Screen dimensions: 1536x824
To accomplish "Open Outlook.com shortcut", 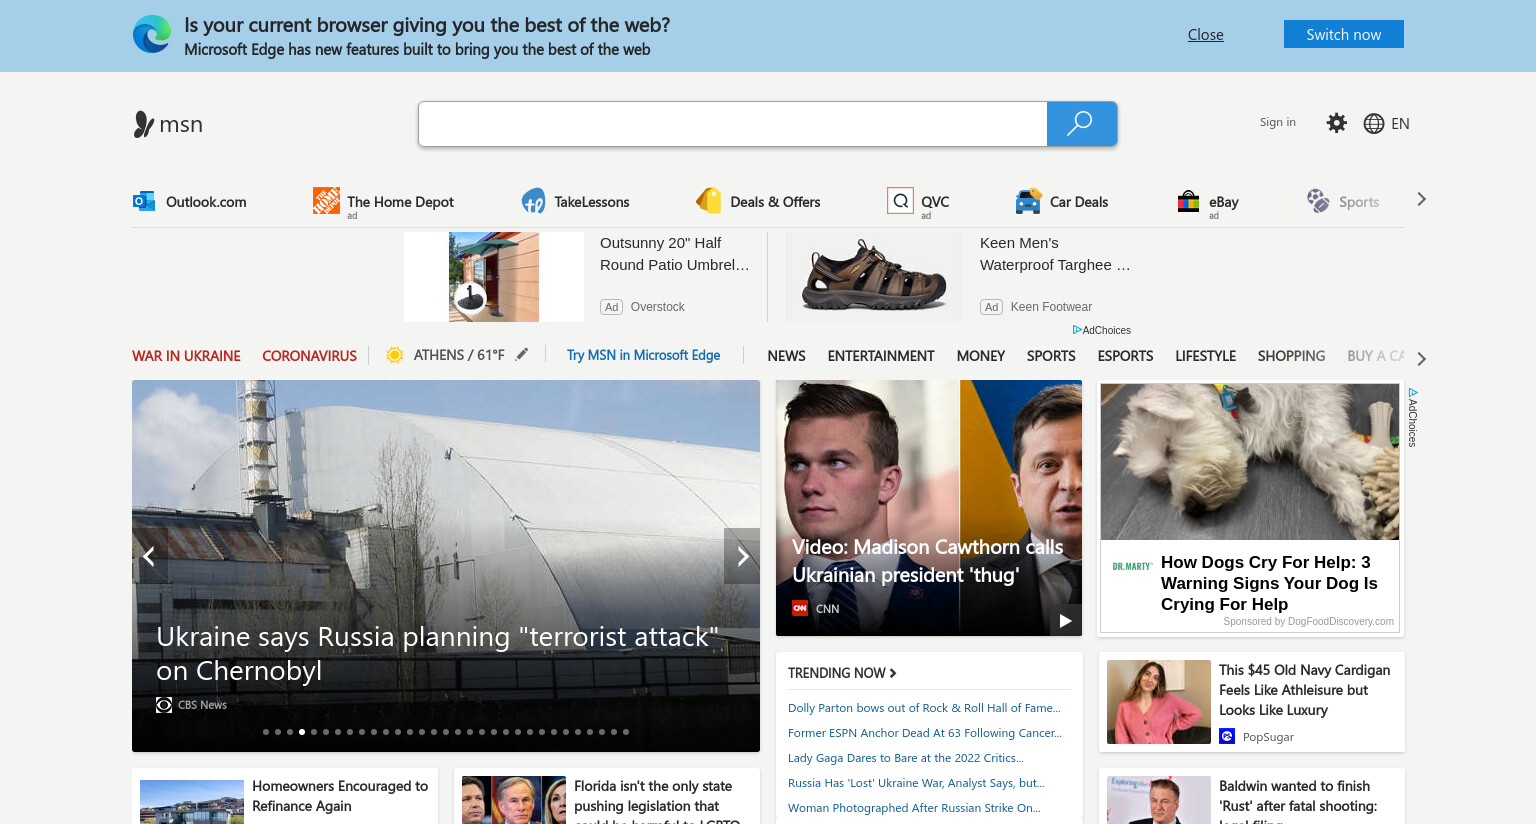I will (190, 202).
